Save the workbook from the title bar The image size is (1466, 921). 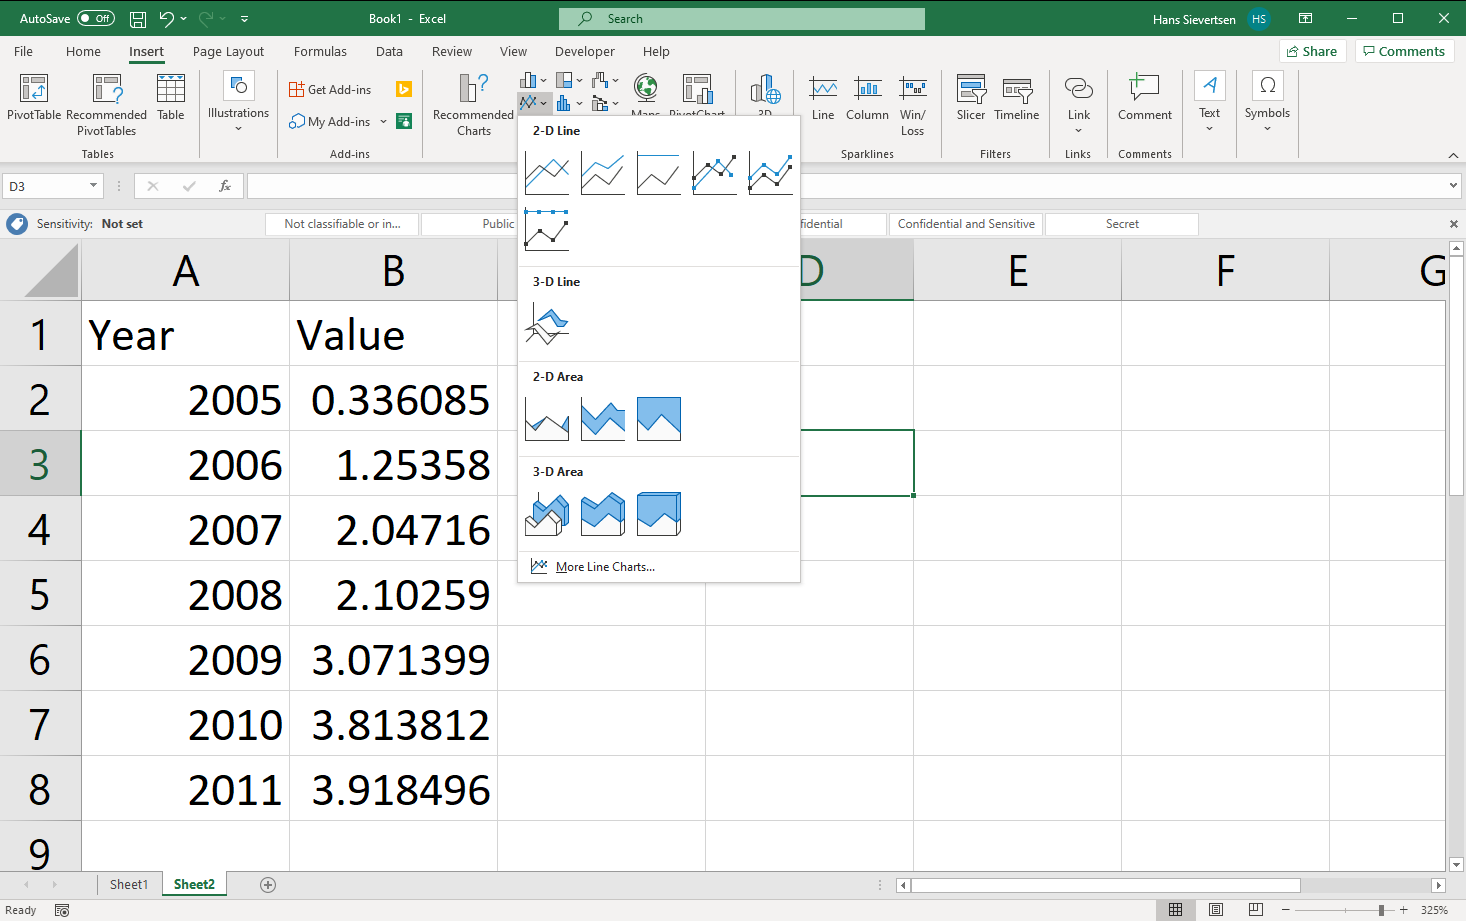coord(138,19)
